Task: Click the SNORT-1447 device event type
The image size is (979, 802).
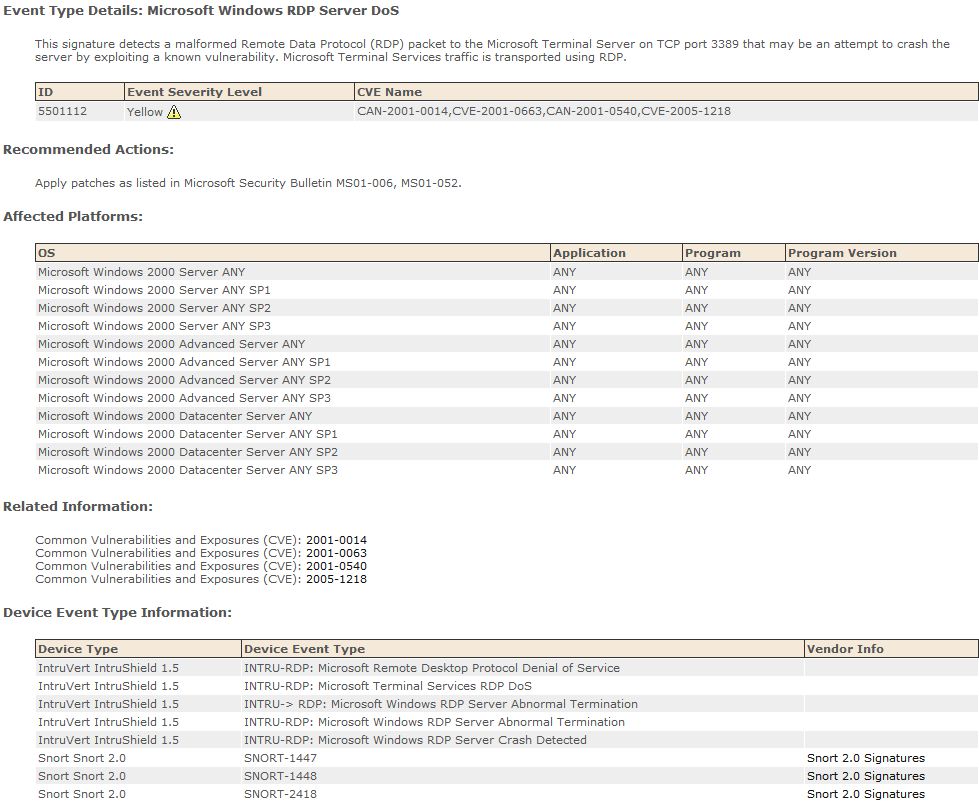Action: coord(280,758)
